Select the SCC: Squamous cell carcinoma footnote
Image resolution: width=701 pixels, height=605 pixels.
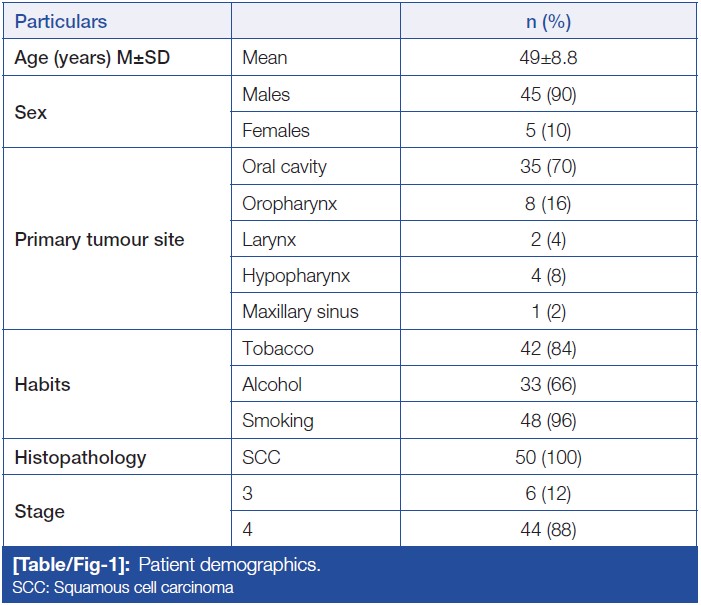click(x=124, y=587)
